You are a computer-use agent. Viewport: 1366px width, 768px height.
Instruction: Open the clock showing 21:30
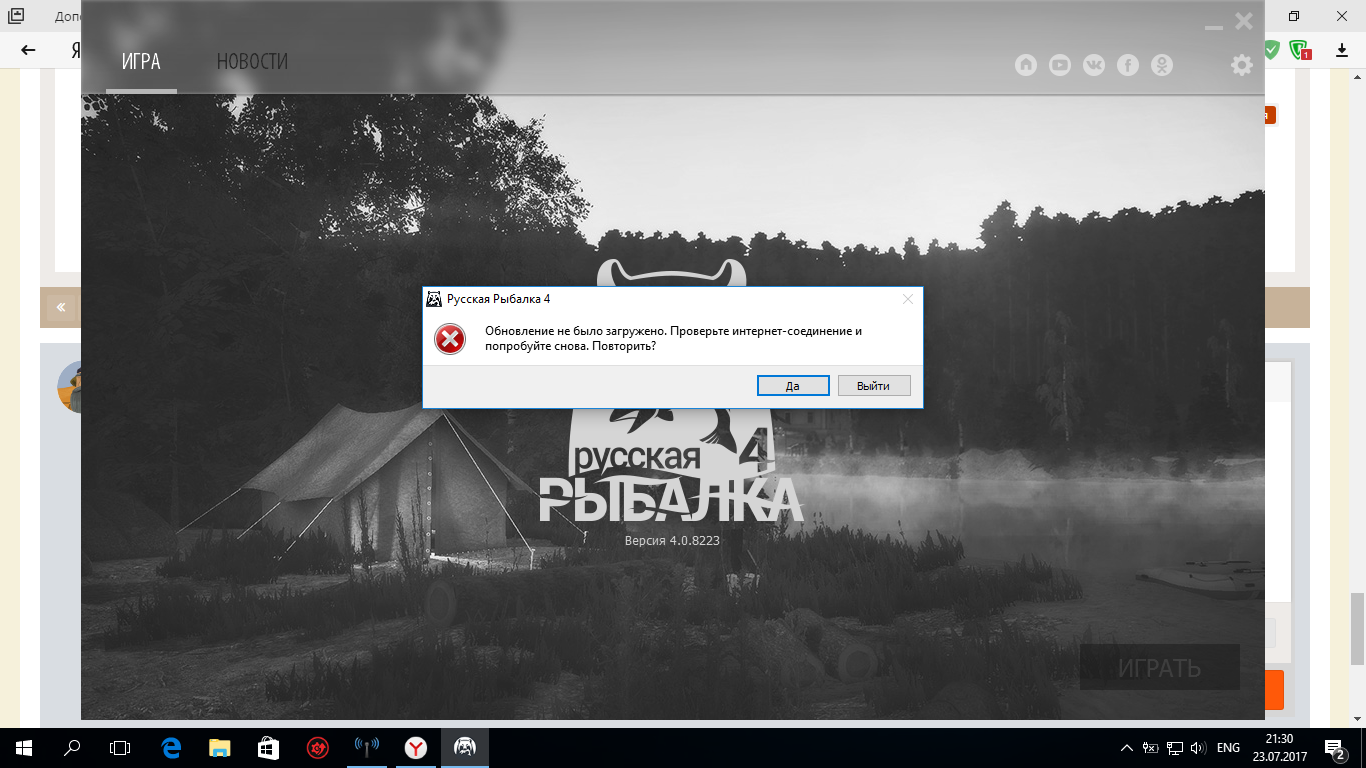(1279, 747)
